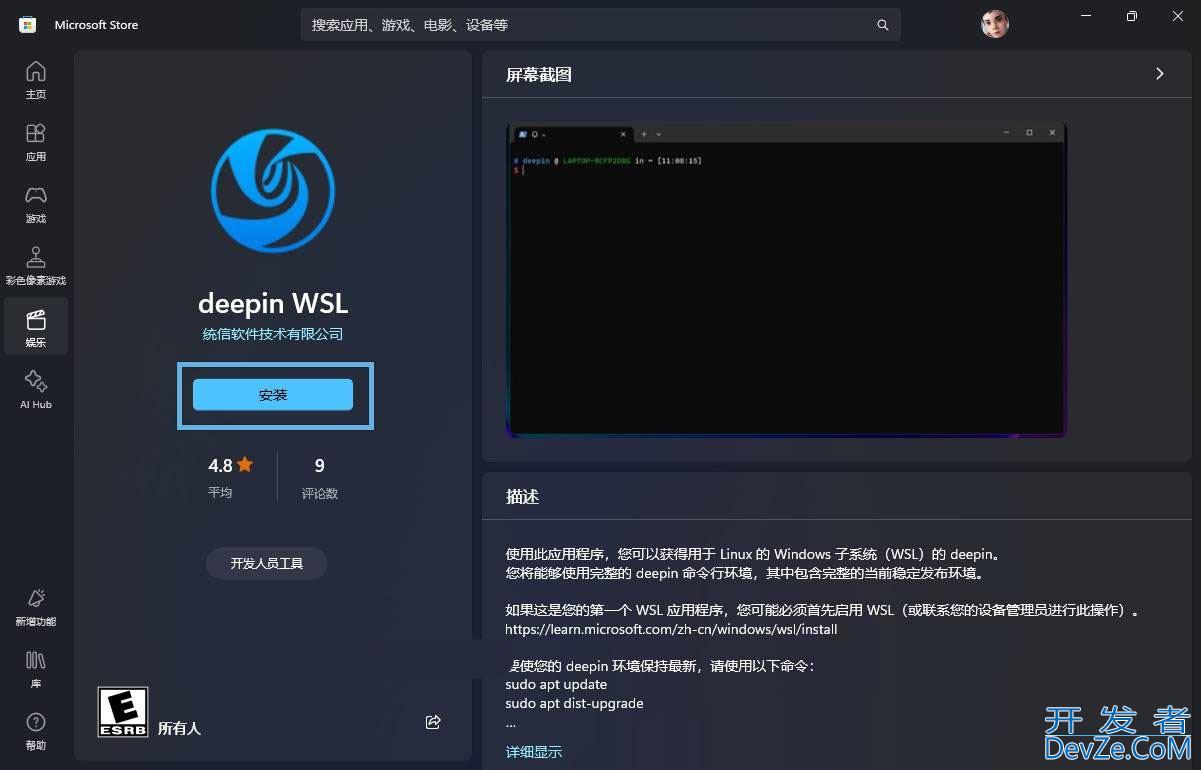Minimize the Microsoft Store window
Screen dimensions: 1201x770
pos(1086,16)
